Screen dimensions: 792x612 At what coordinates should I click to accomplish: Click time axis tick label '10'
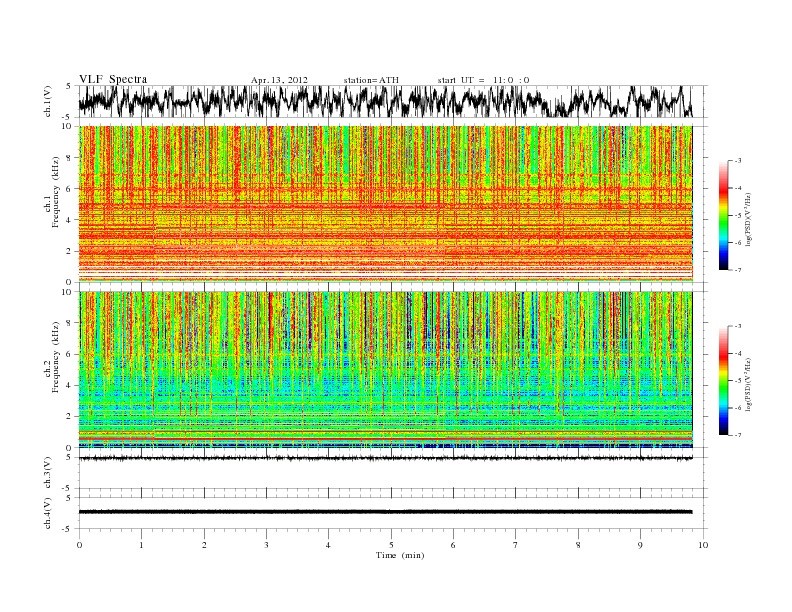tap(703, 545)
